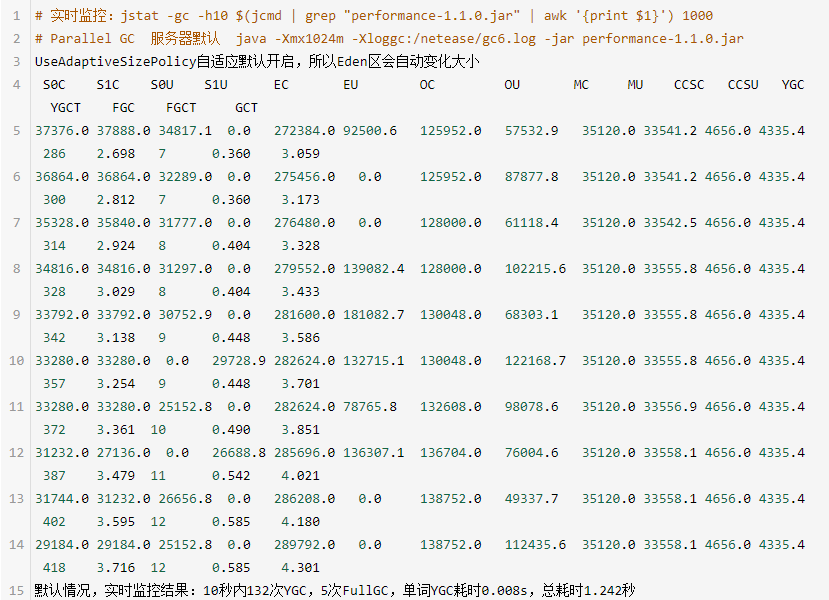Click value 87877.8 in line 6
The width and height of the screenshot is (829, 600).
click(x=531, y=177)
